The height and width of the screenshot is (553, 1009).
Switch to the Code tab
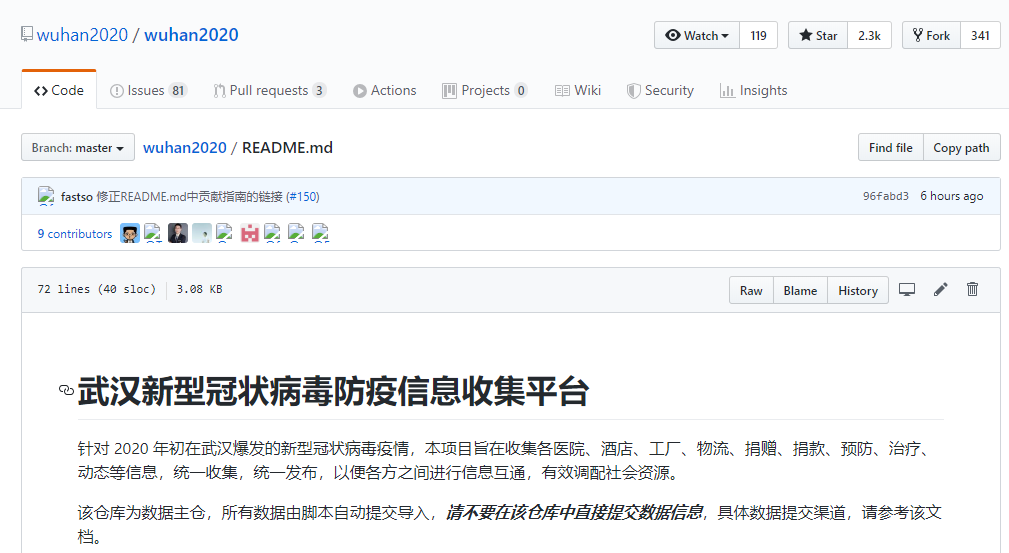click(x=59, y=90)
